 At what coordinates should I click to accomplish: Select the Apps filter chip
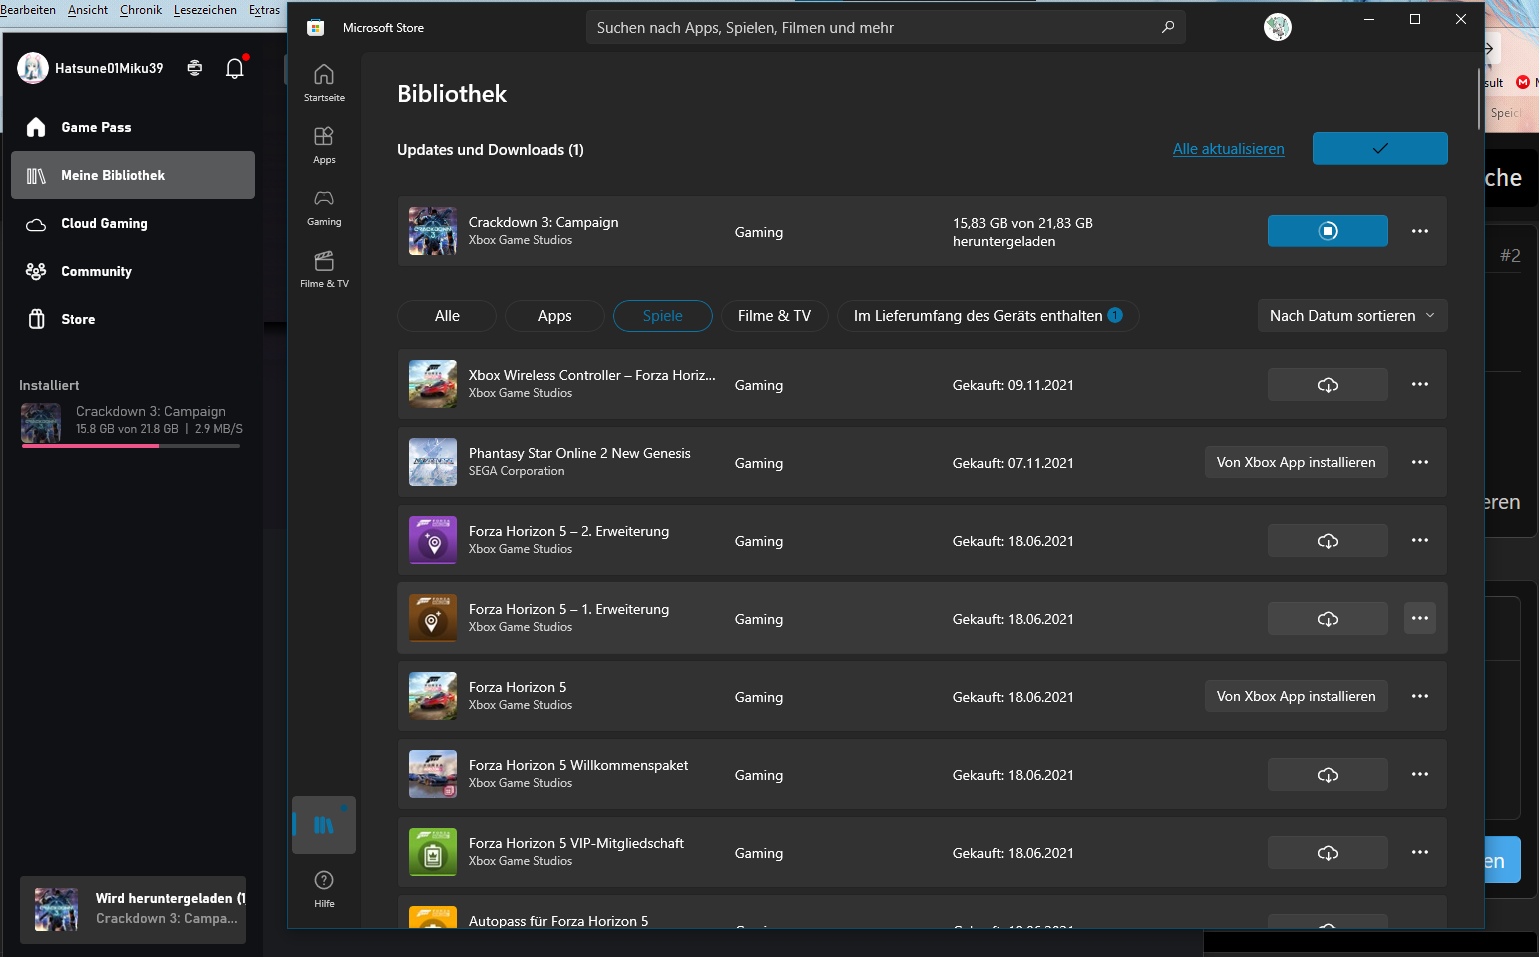tap(554, 316)
